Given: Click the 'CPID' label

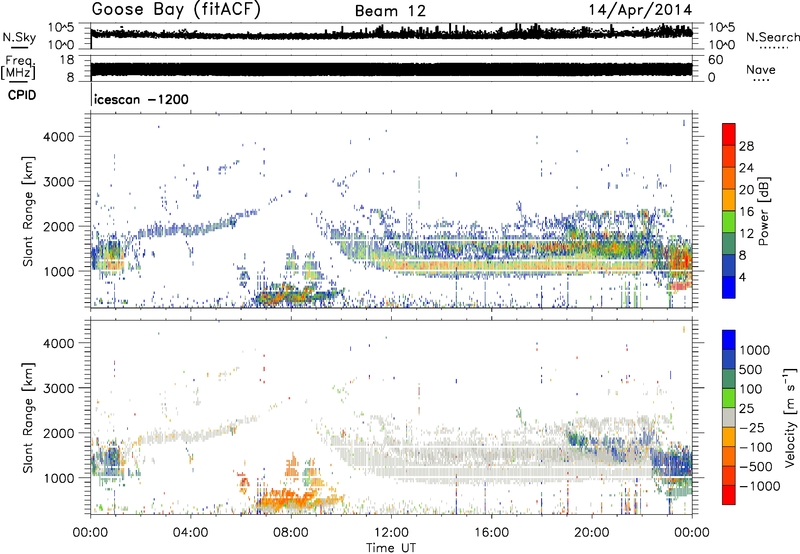Looking at the screenshot, I should [x=22, y=95].
